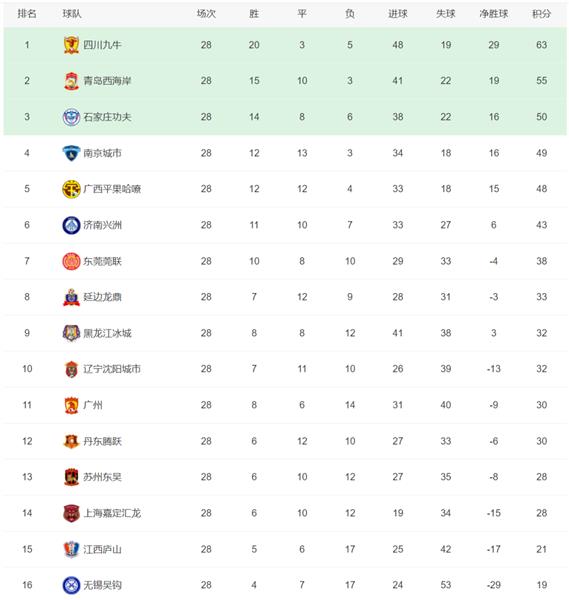569x600 pixels.
Task: Open the 辽宁沈阳城市 team name link
Action: [x=112, y=369]
